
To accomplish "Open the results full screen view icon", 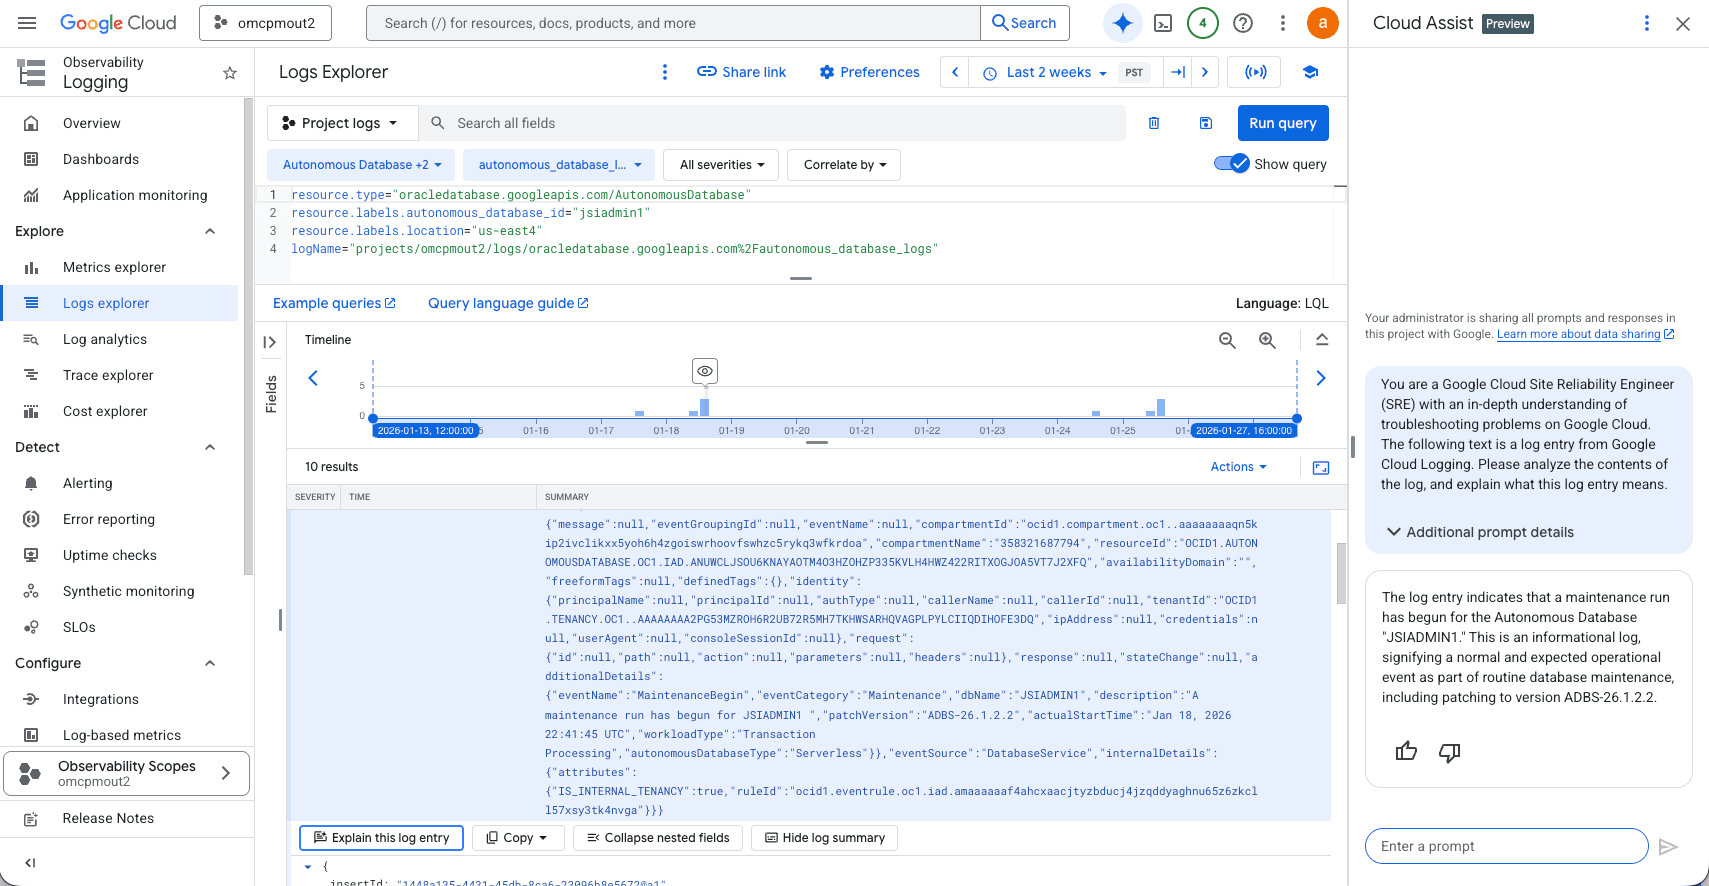I will click(1321, 467).
